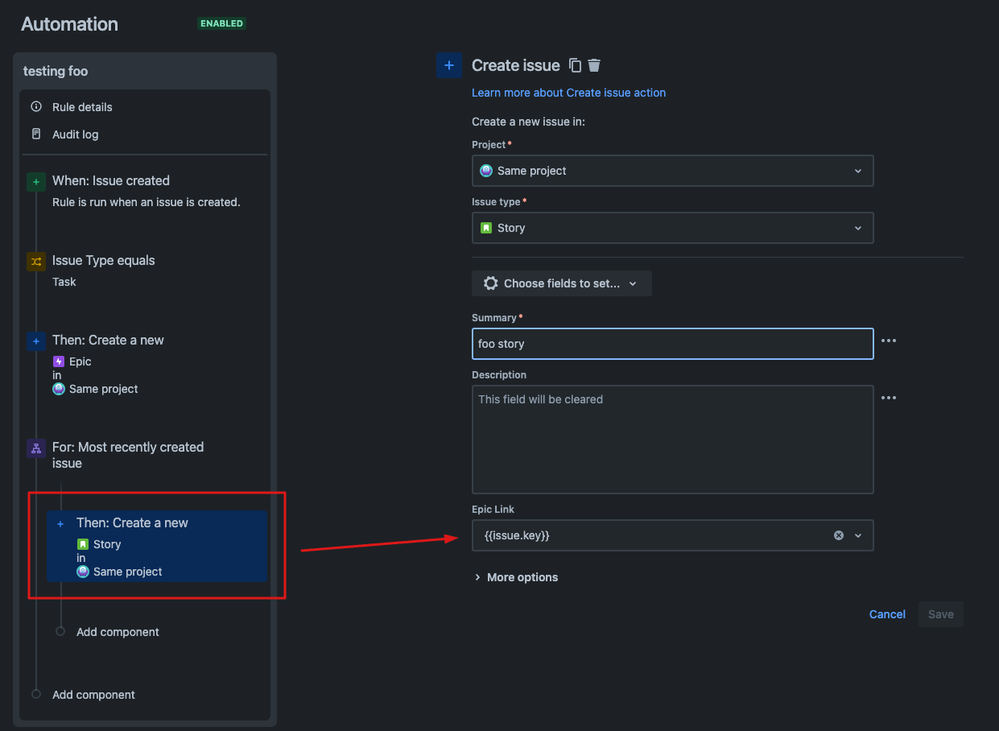Click the ENABLED status badge

[x=222, y=24]
